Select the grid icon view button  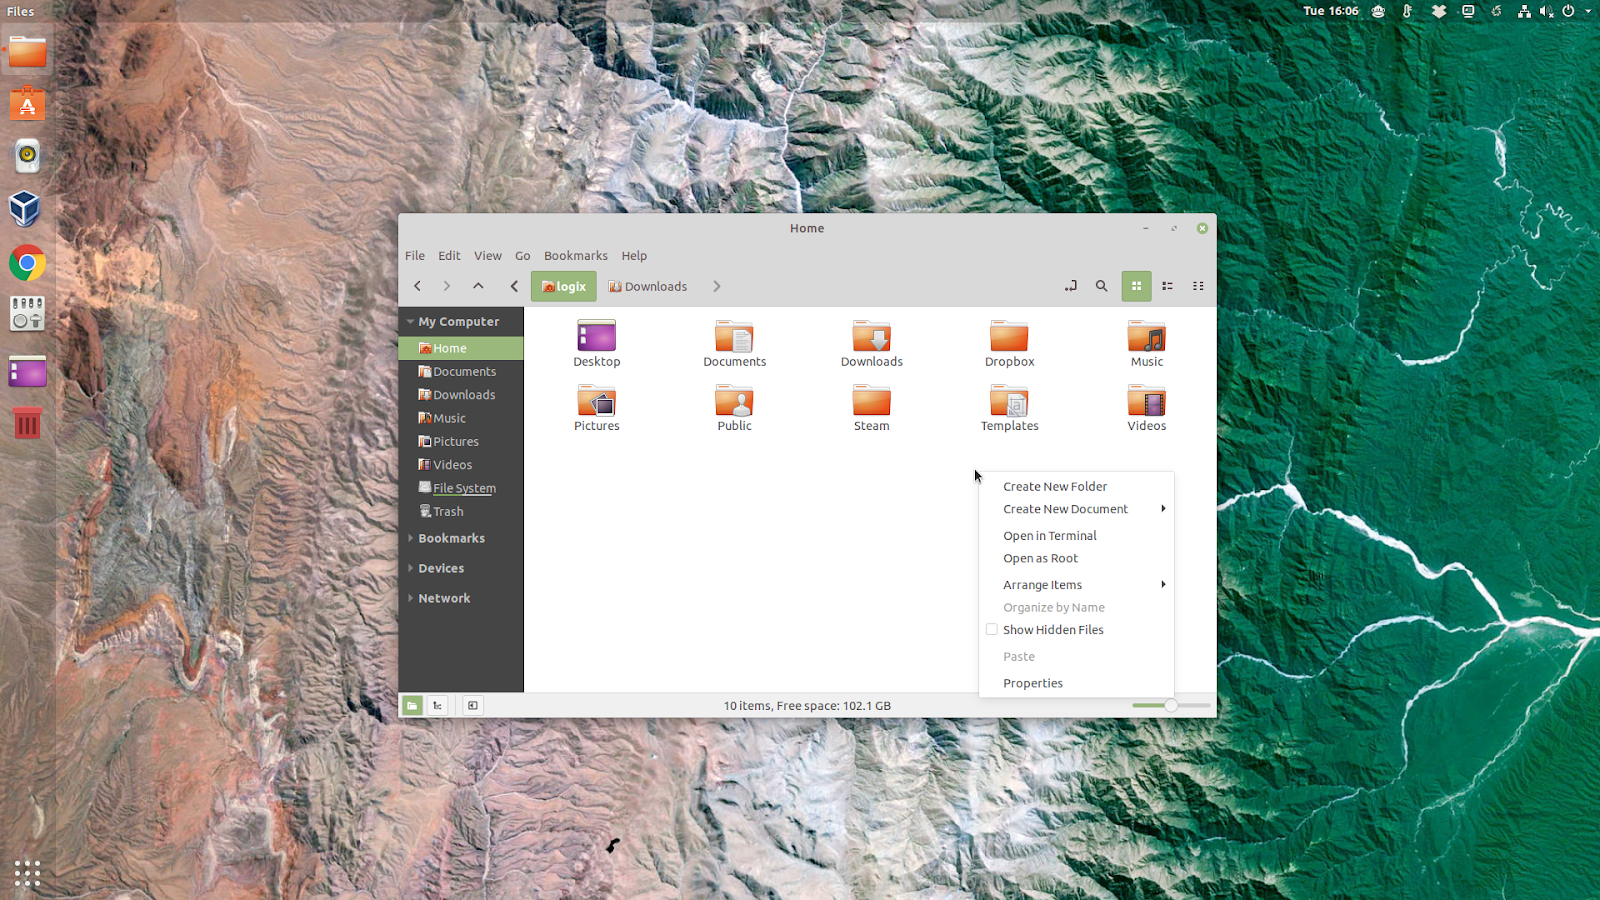1136,286
